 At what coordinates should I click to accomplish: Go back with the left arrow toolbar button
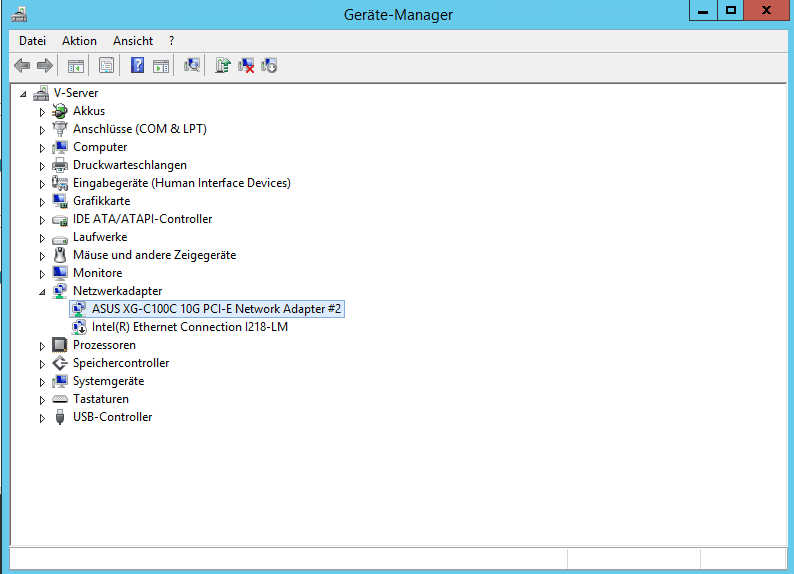[x=22, y=65]
